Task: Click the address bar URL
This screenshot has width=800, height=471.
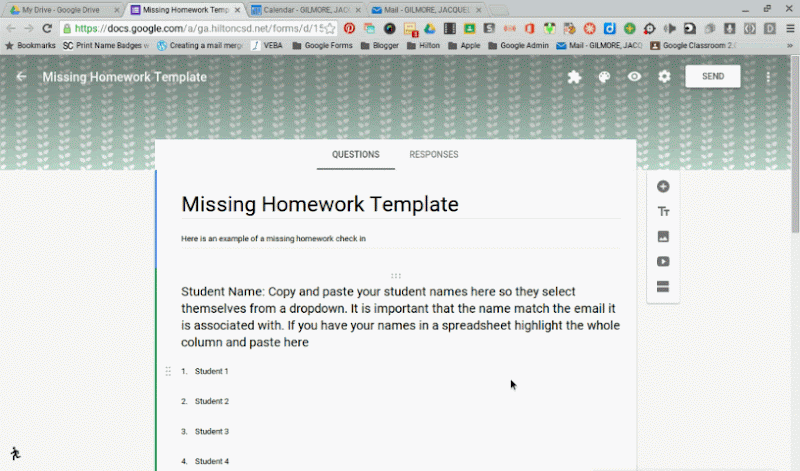Action: [199, 29]
